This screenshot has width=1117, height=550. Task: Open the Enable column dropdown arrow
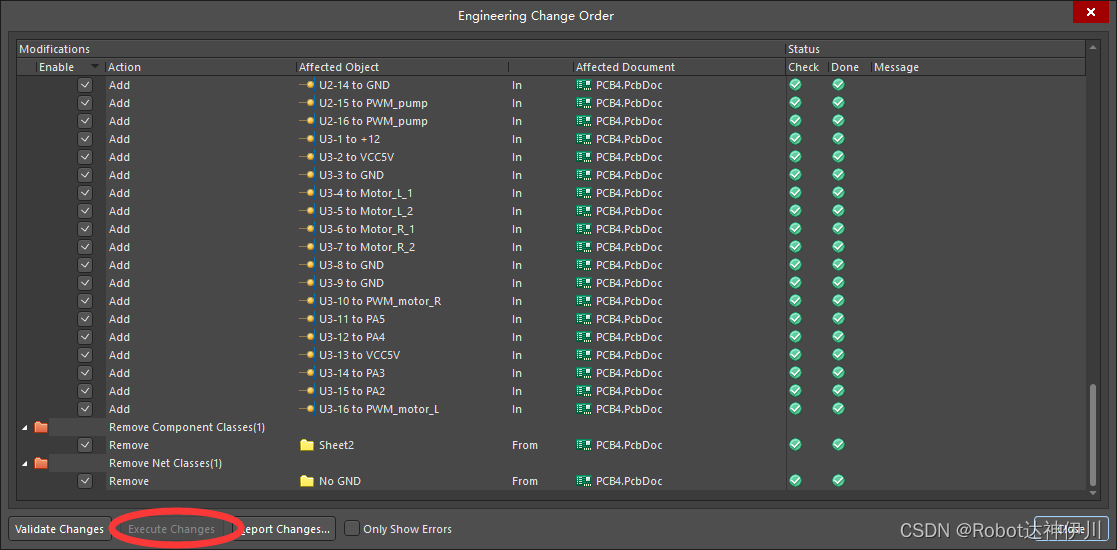tap(95, 67)
